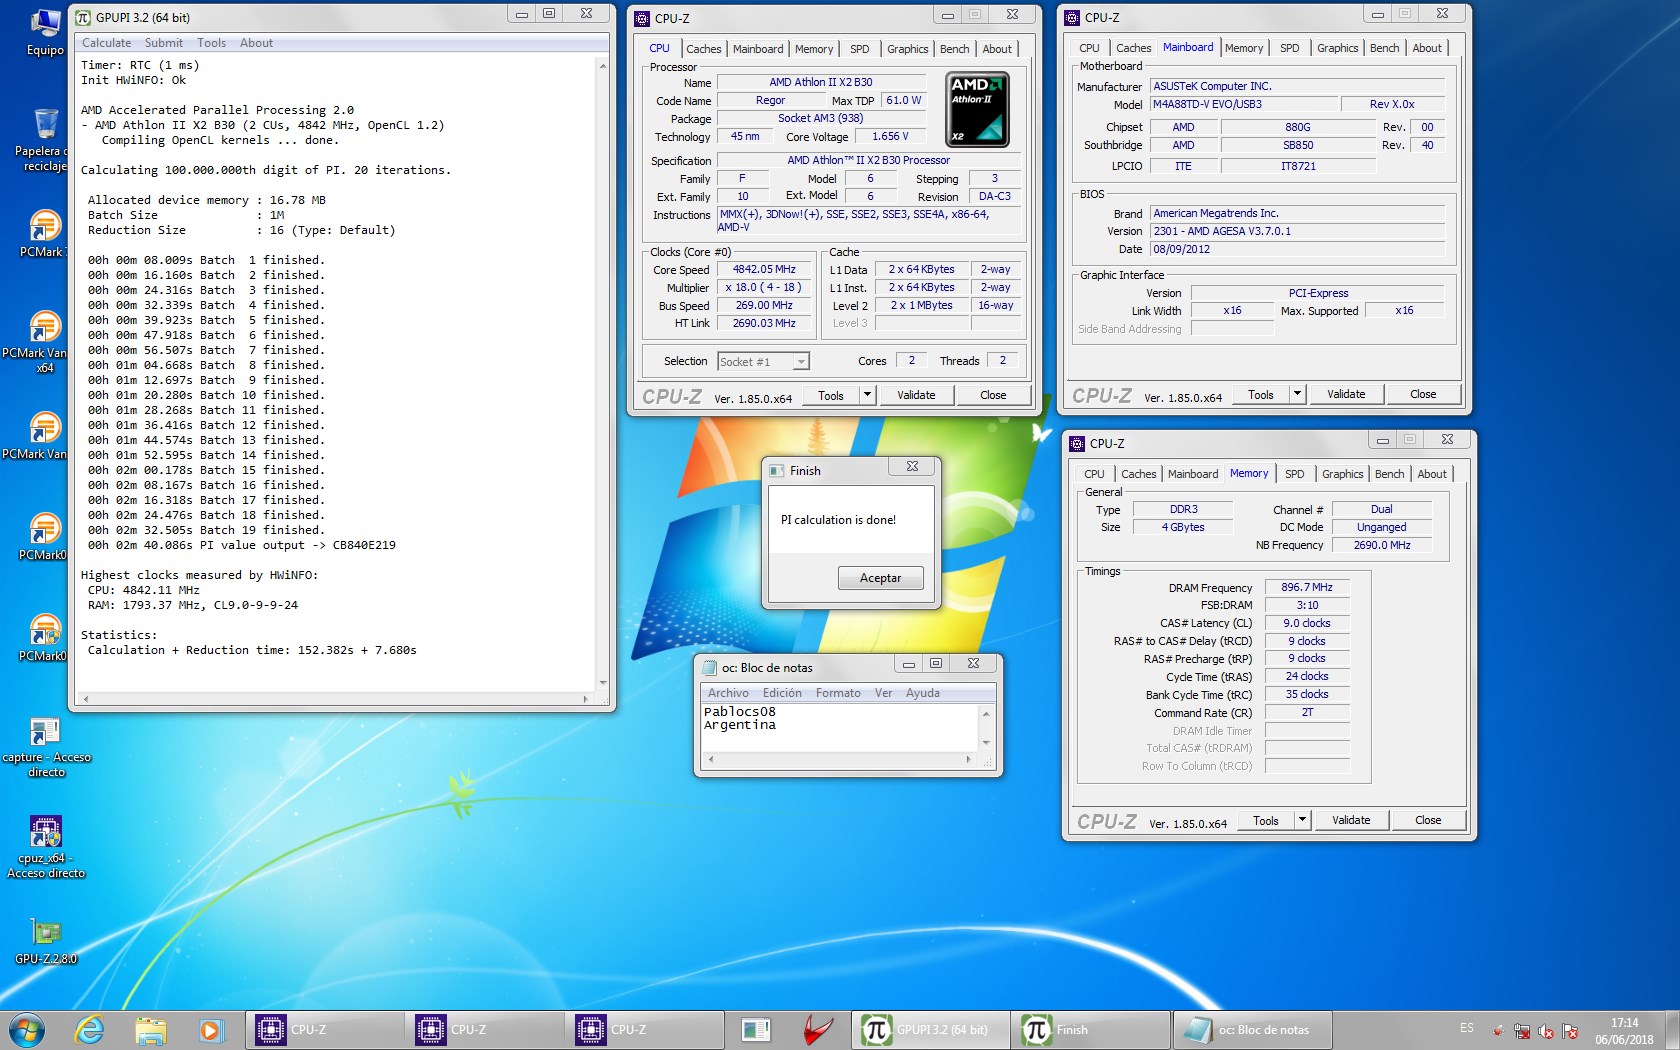Click the ES language indicator in tray
Screen dimensions: 1680x1050
[1466, 1028]
